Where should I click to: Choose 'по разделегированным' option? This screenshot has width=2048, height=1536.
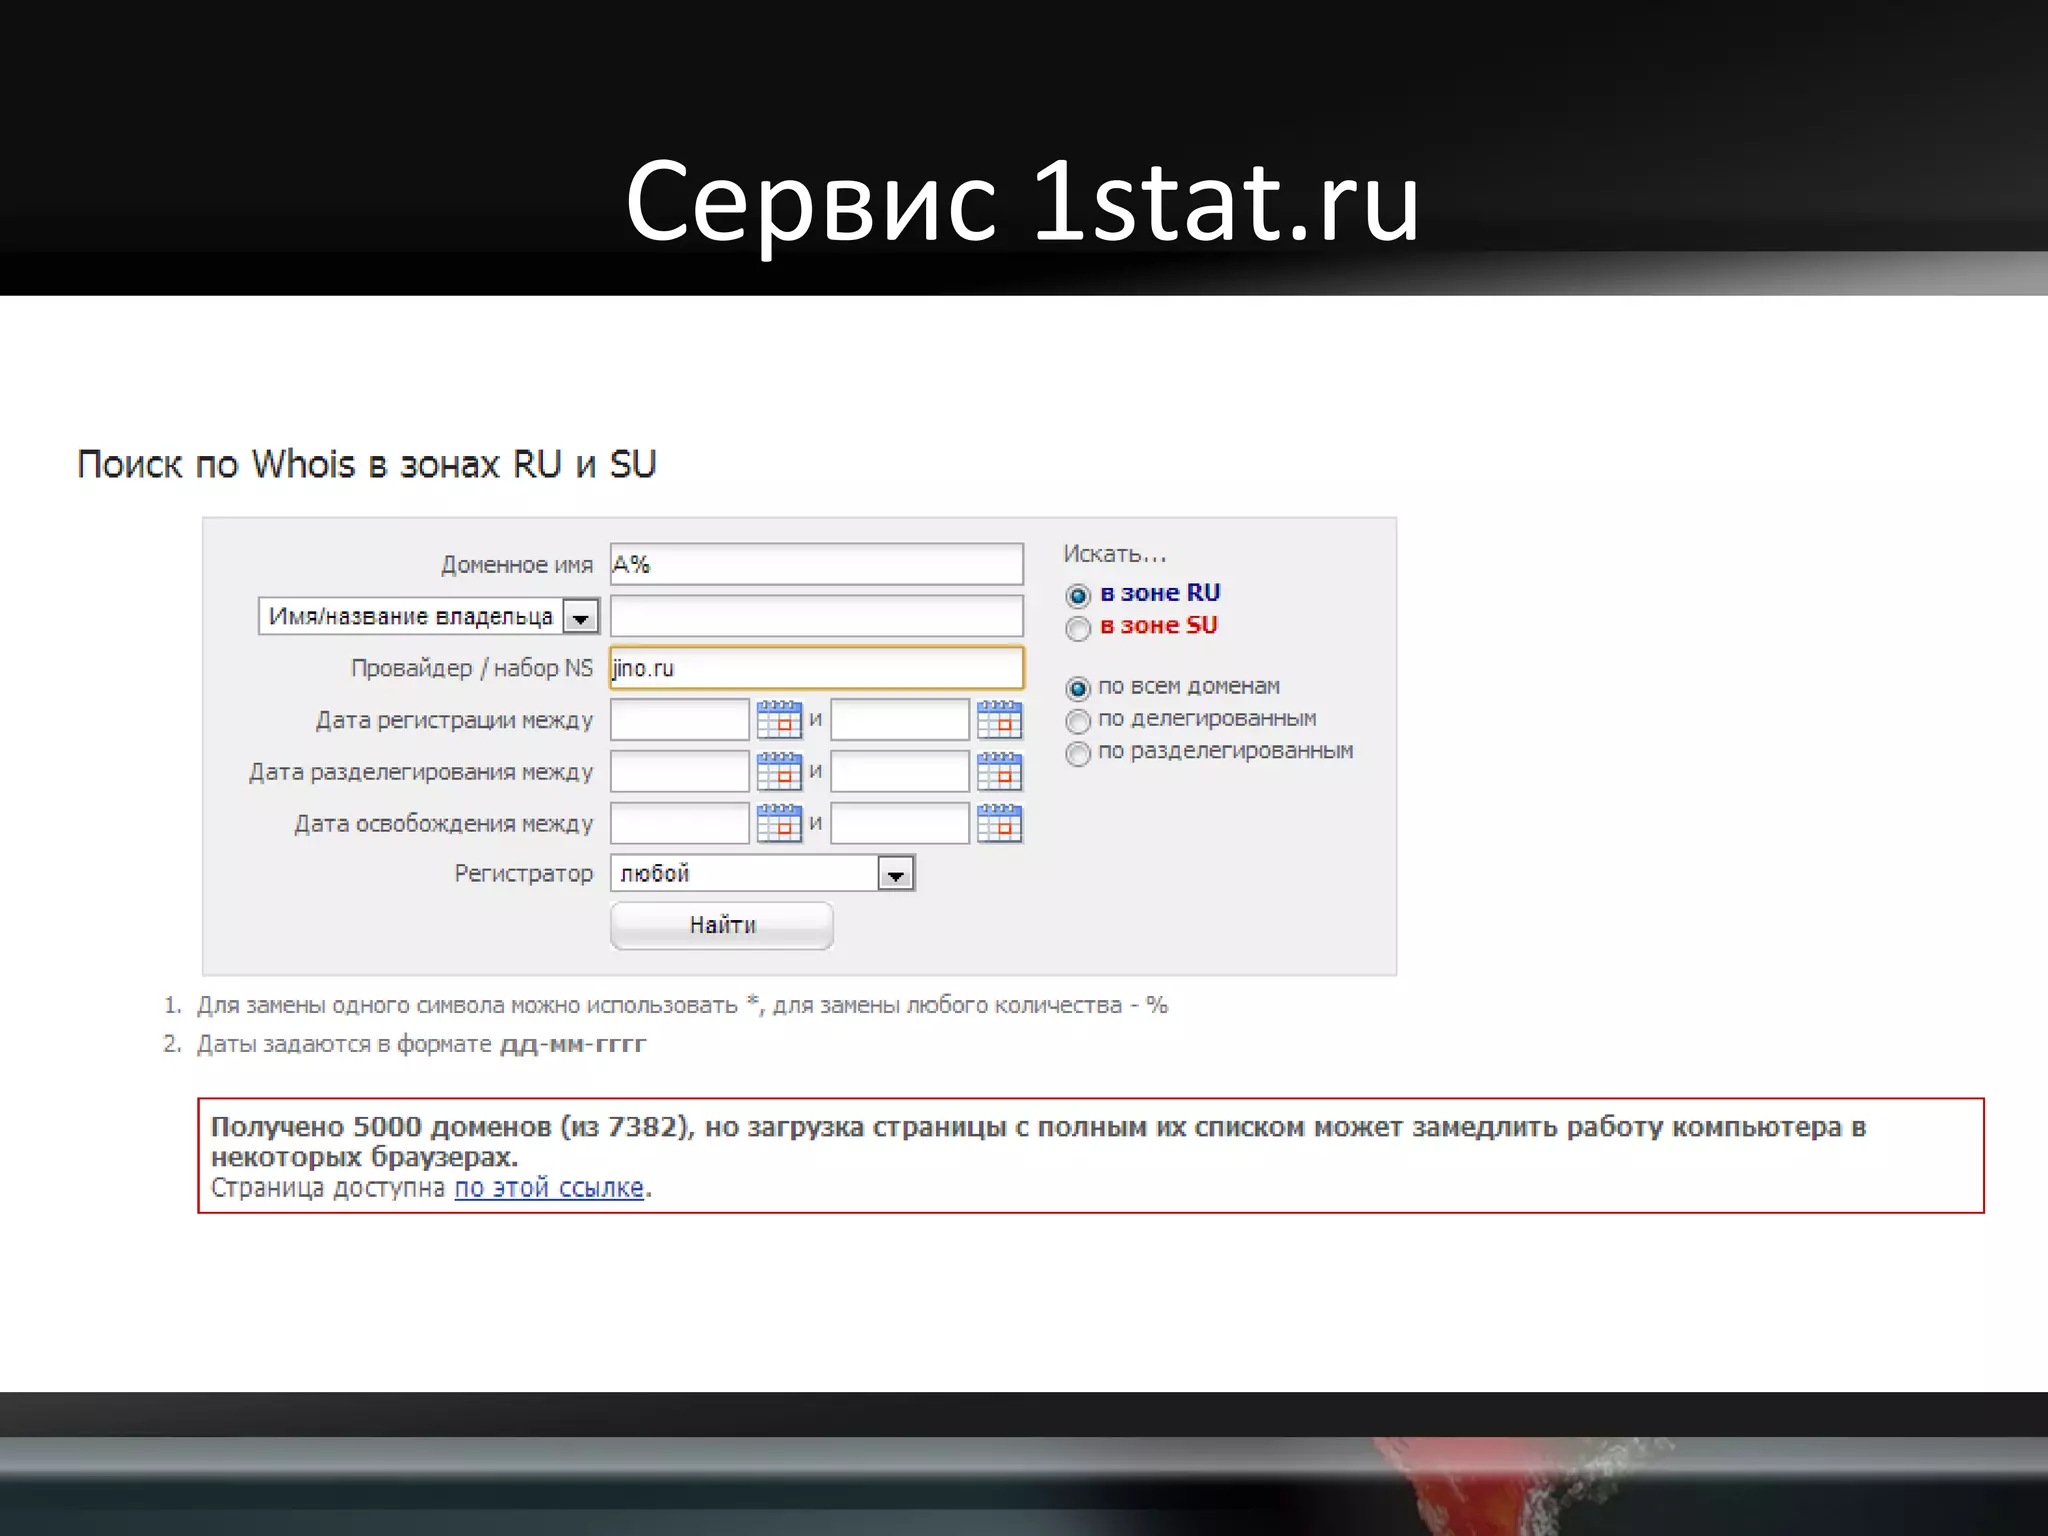click(x=1078, y=753)
